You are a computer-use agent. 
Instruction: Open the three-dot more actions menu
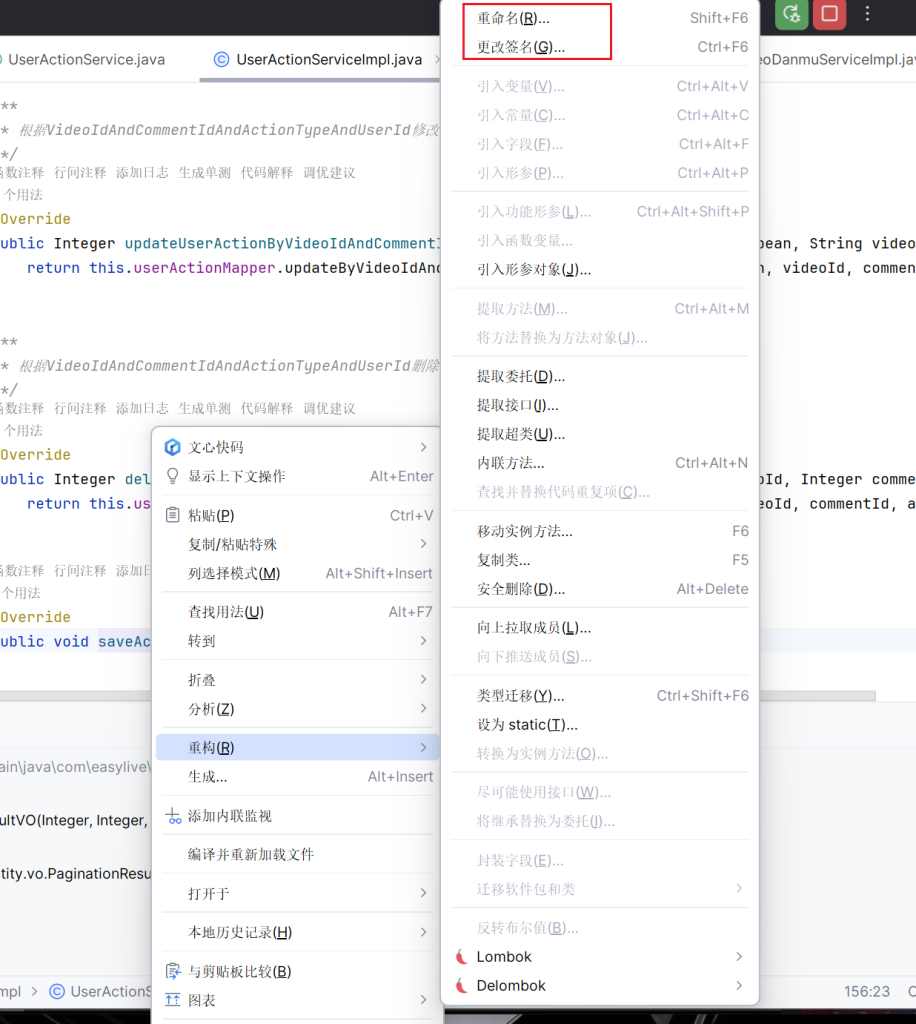867,14
